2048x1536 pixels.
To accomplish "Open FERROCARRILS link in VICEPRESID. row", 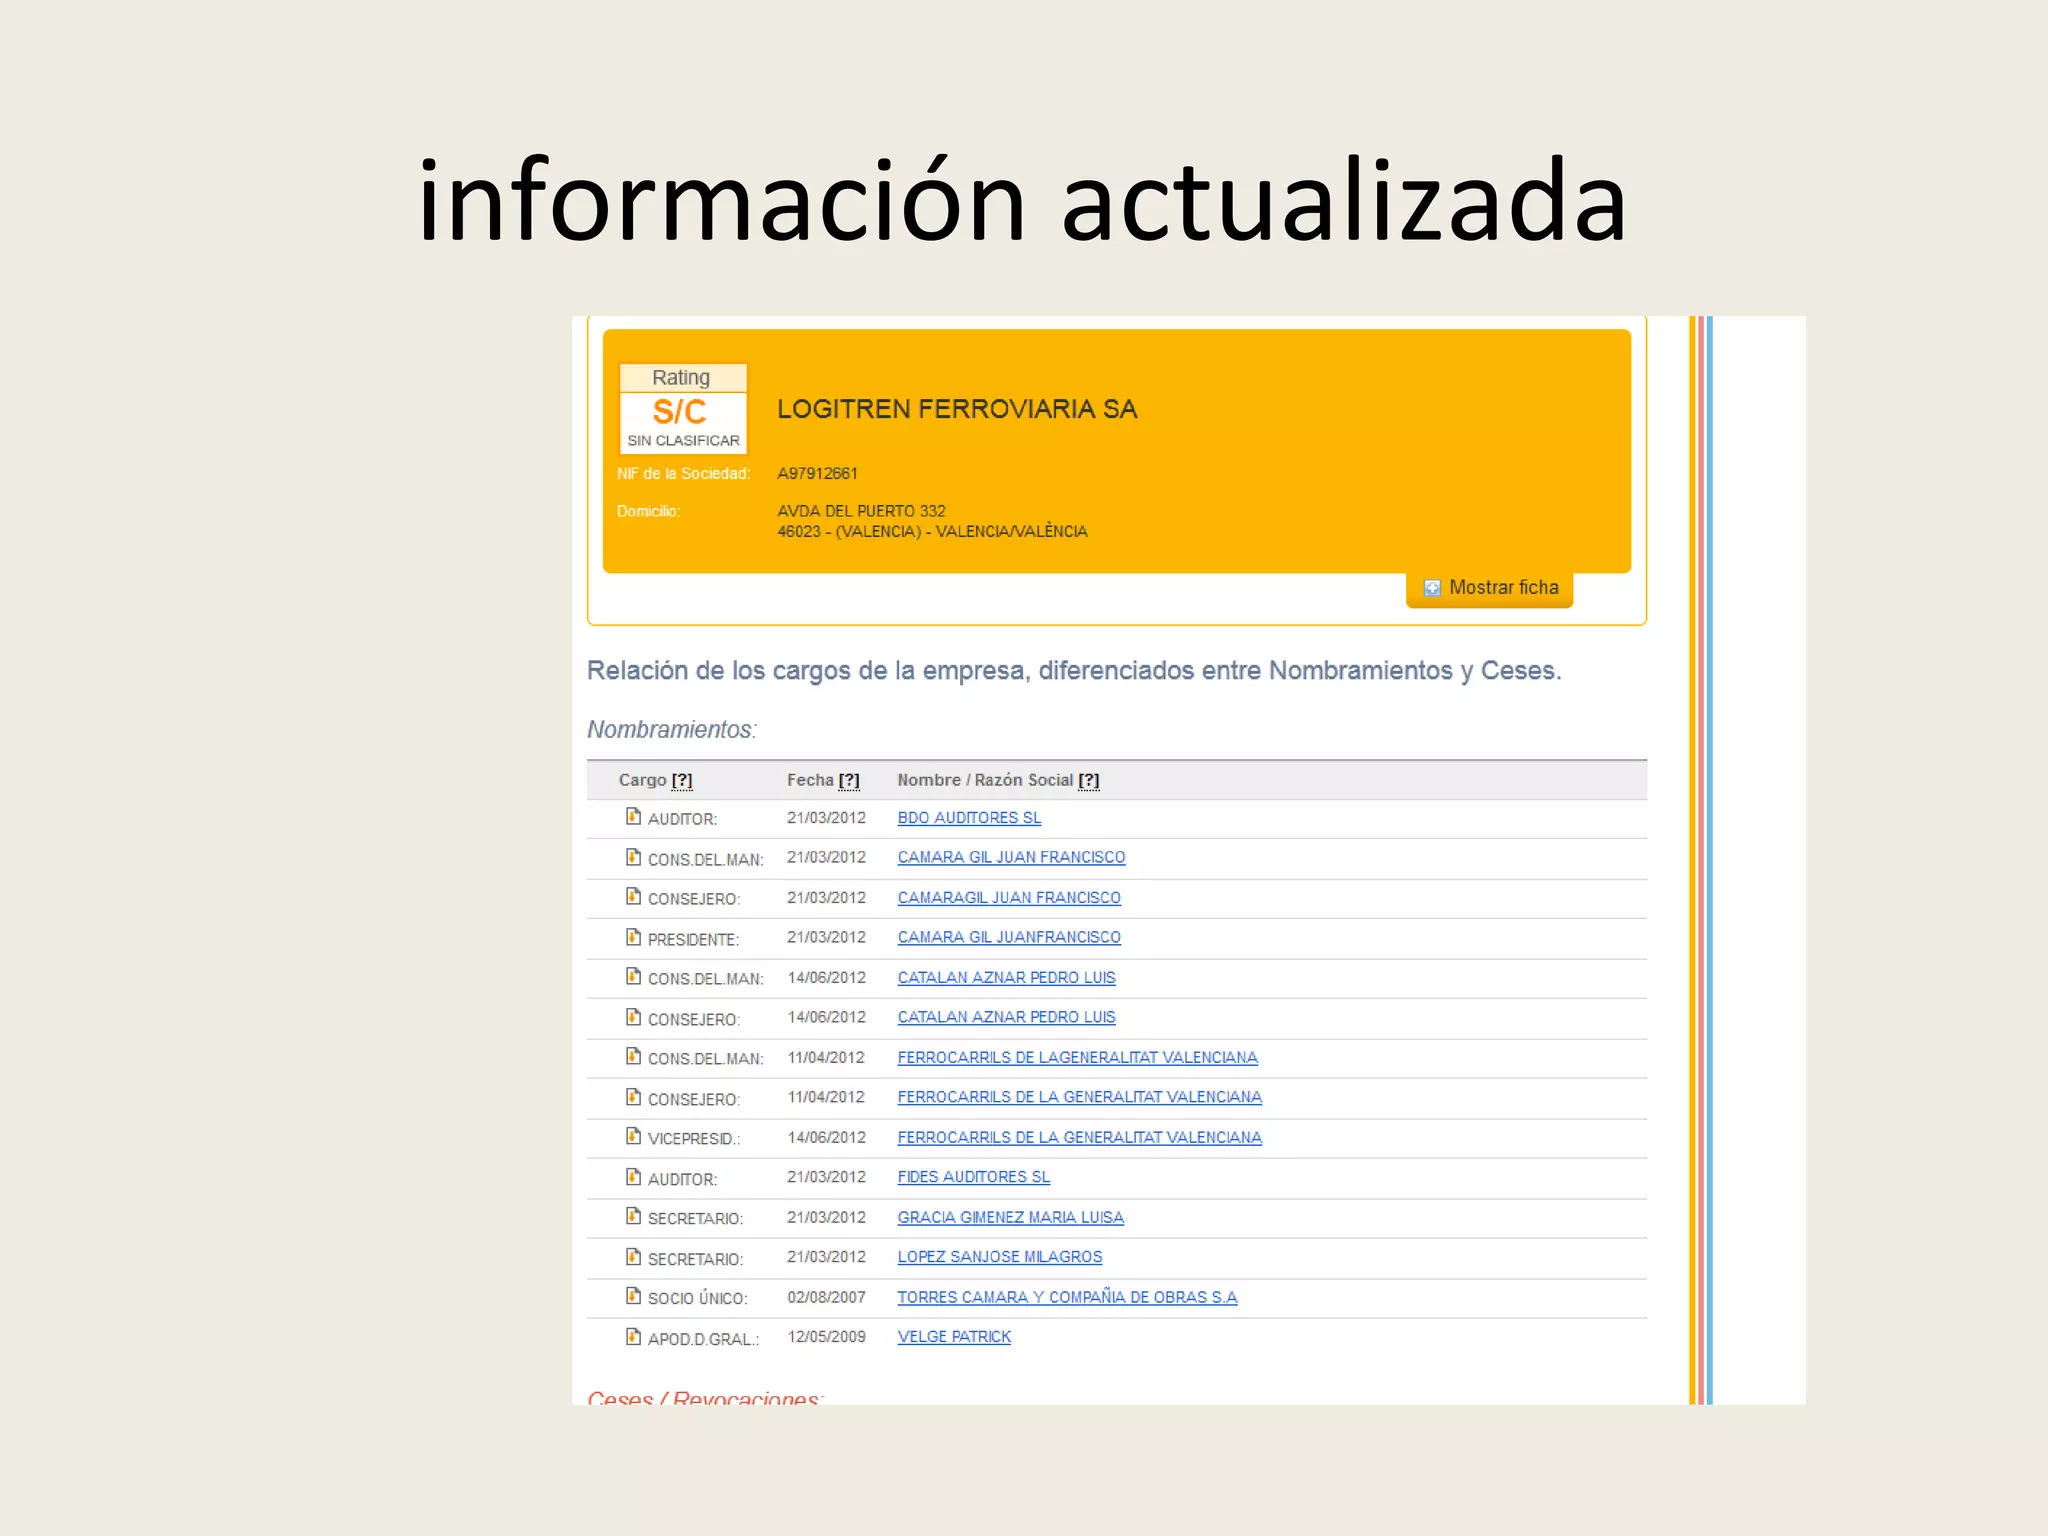I will pyautogui.click(x=1079, y=1138).
